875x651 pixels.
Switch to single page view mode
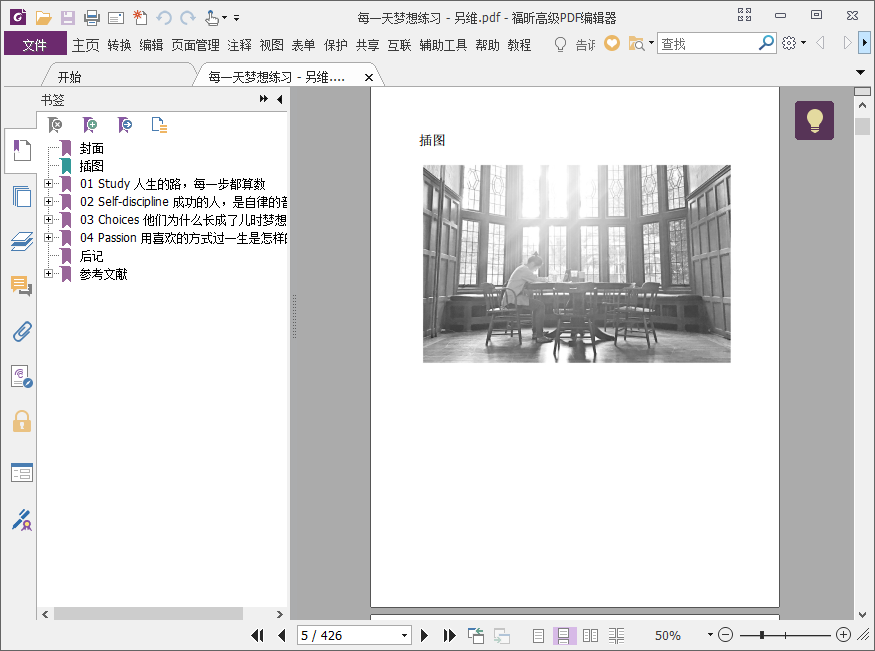[x=539, y=635]
